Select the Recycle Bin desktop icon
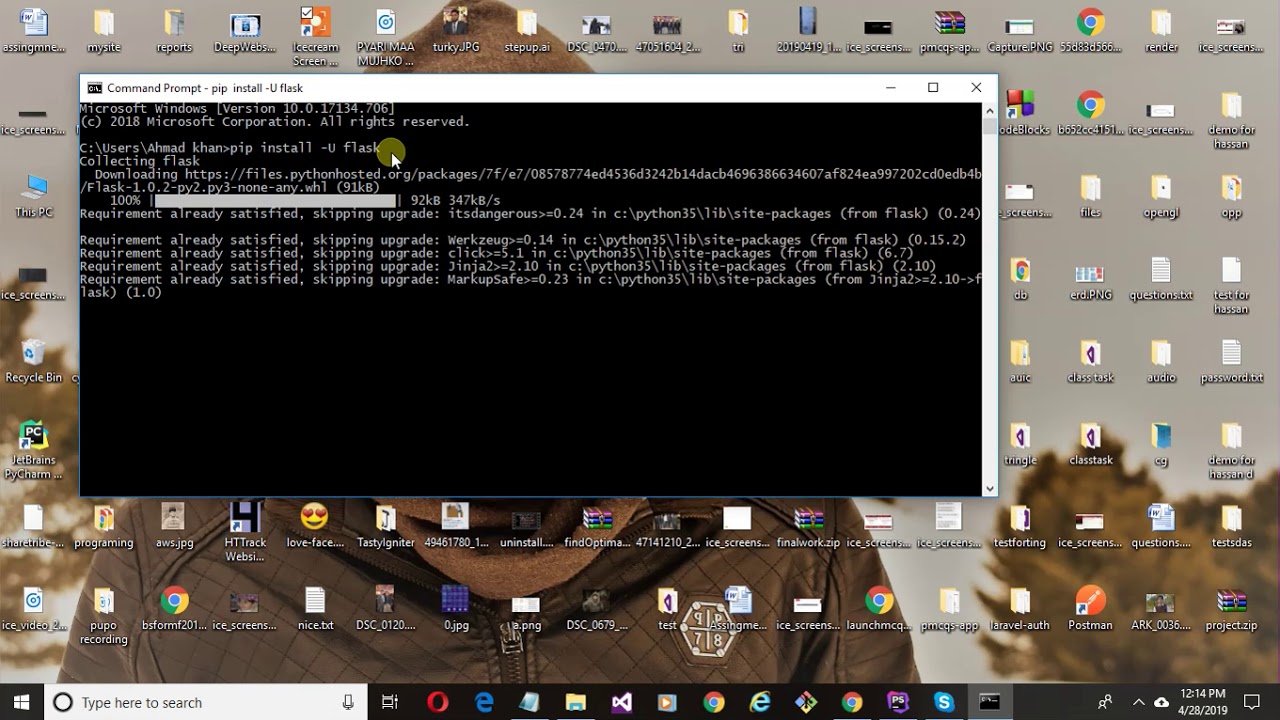1280x720 pixels. [x=33, y=362]
